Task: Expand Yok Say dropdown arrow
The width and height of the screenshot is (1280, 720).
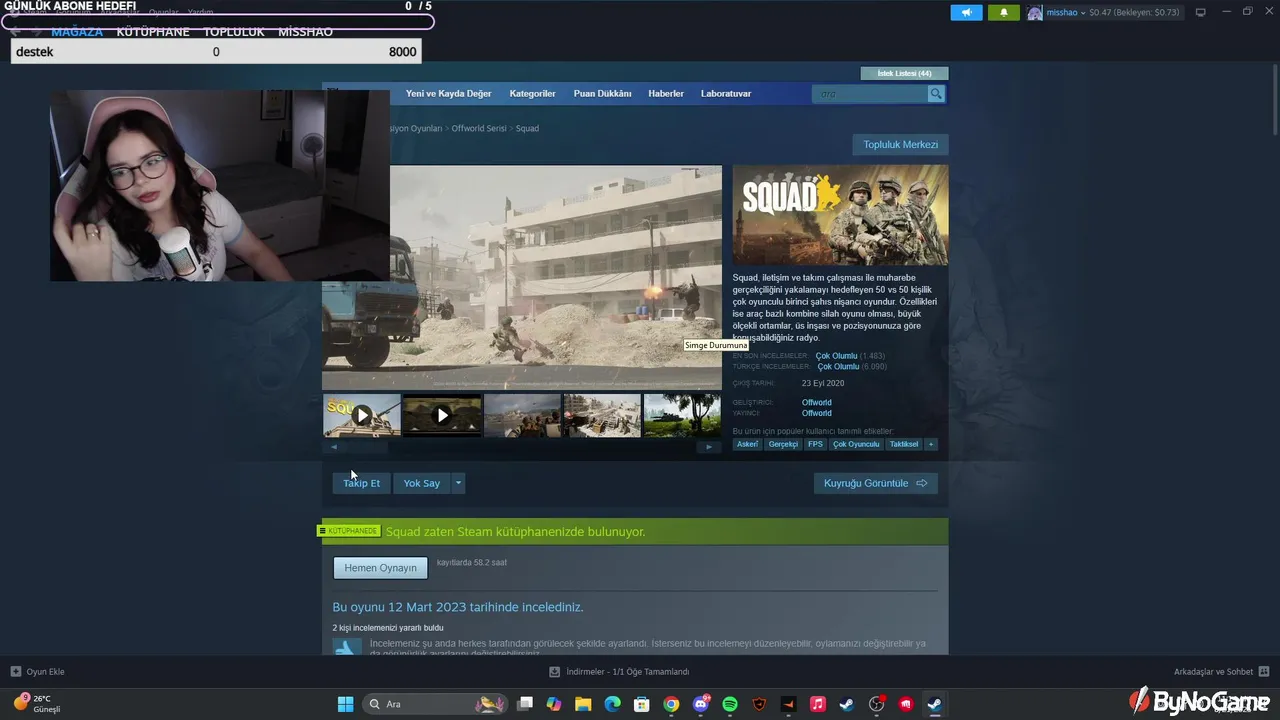Action: [x=458, y=483]
